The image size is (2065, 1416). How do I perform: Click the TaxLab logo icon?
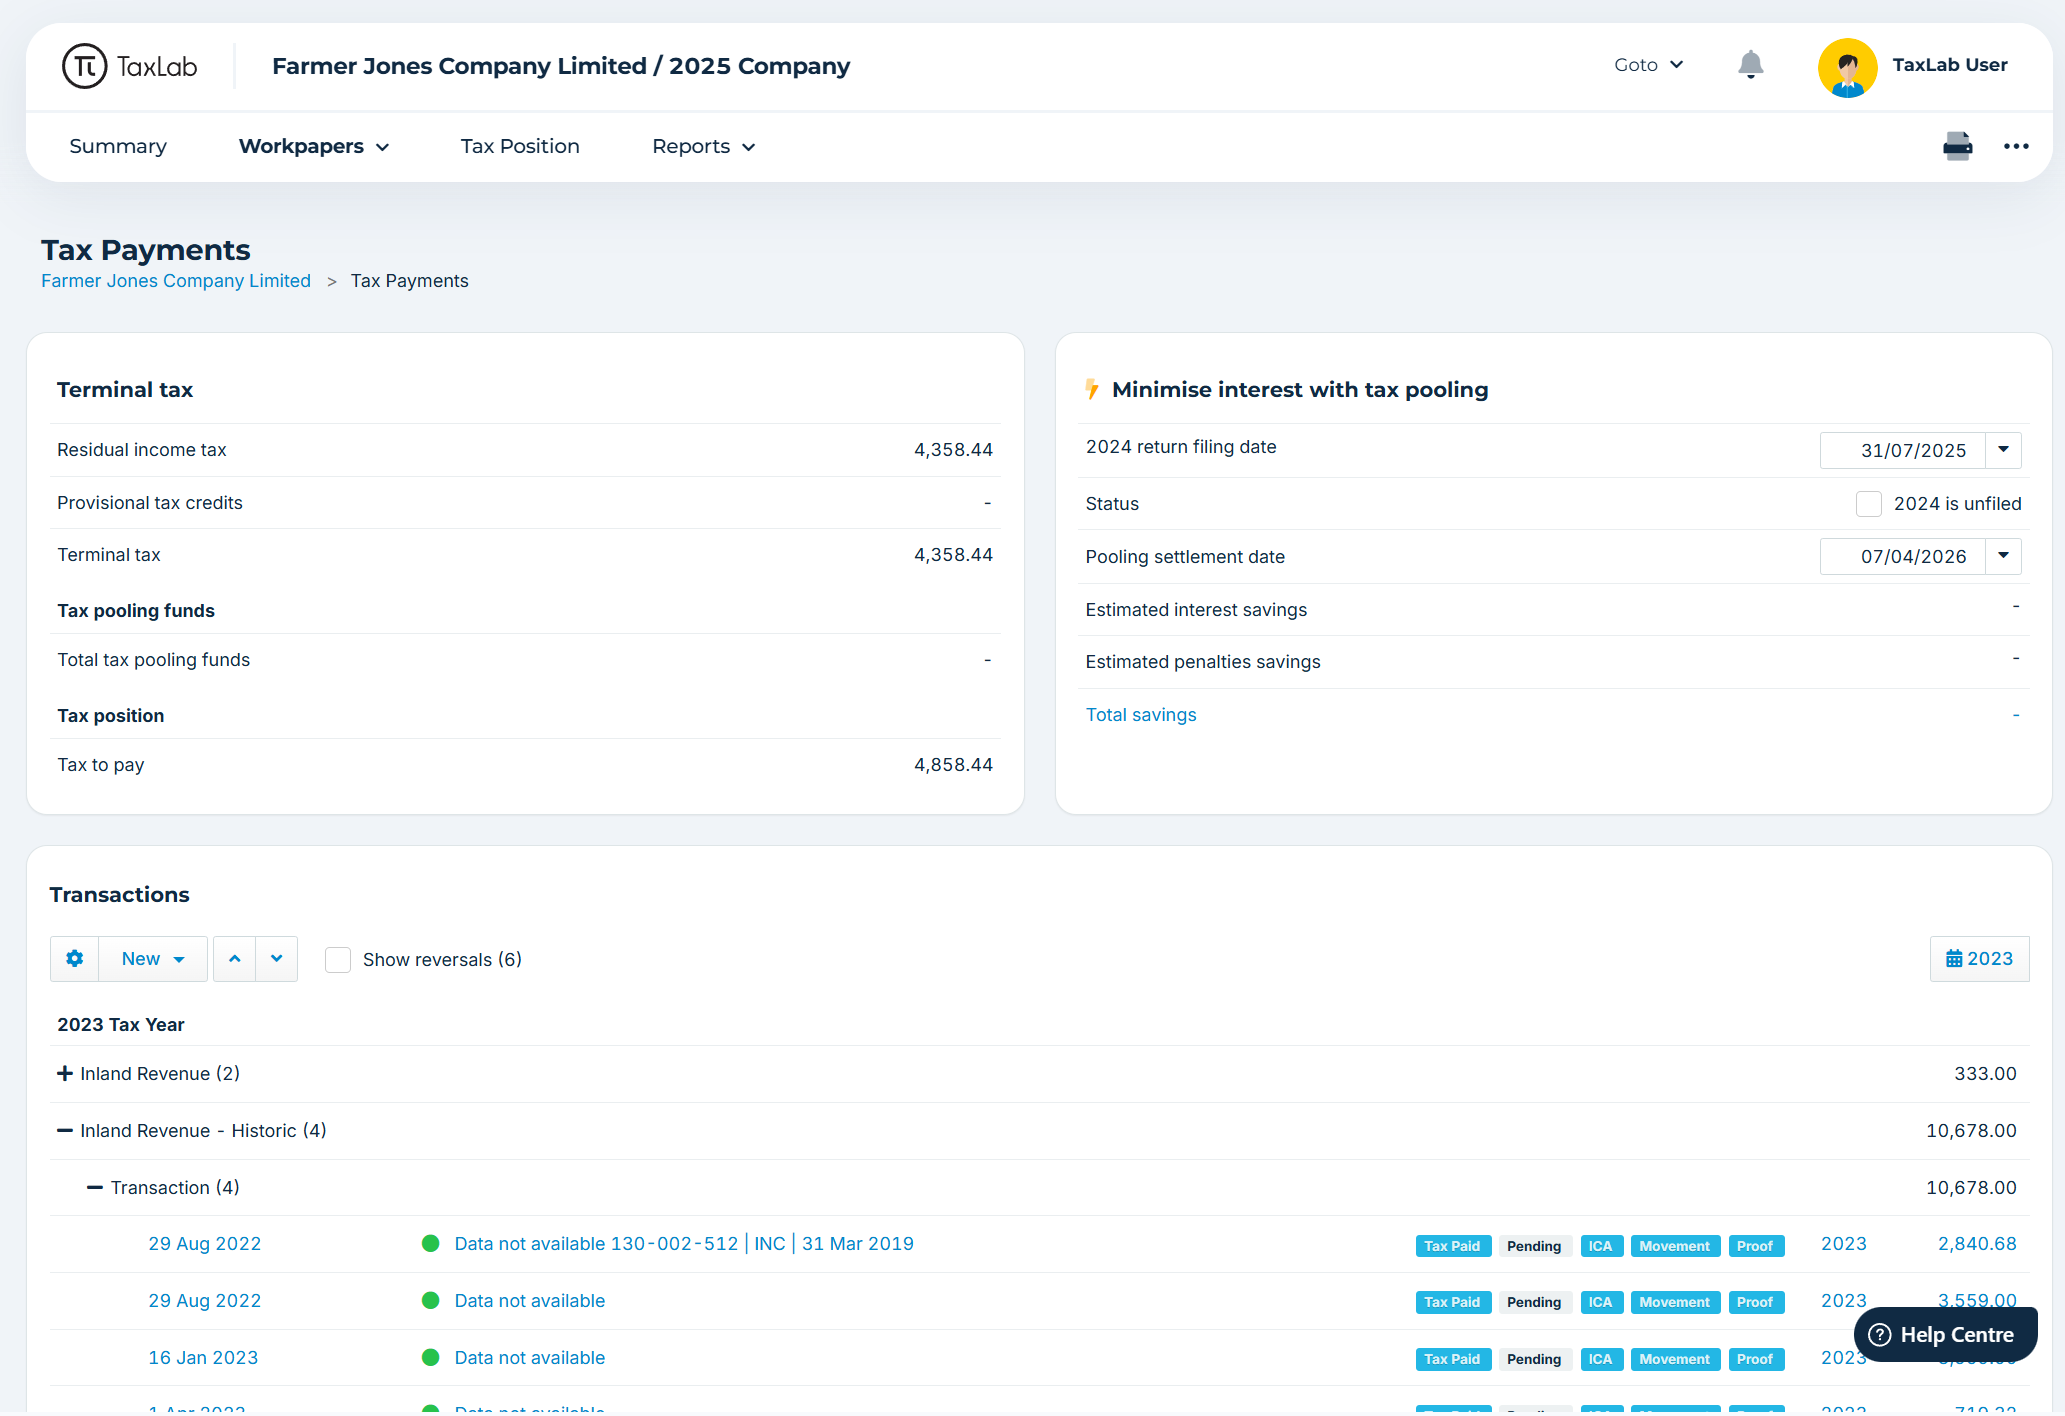tap(85, 66)
